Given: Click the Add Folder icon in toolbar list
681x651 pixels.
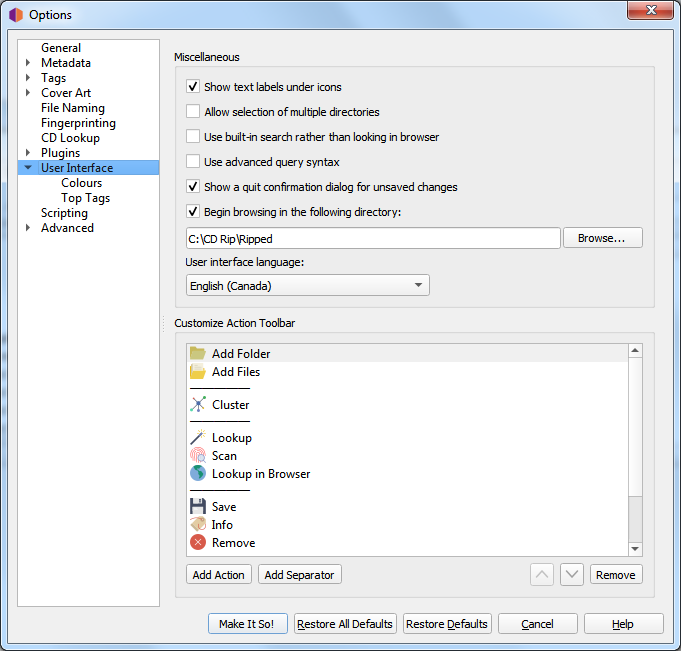Looking at the screenshot, I should (x=198, y=353).
